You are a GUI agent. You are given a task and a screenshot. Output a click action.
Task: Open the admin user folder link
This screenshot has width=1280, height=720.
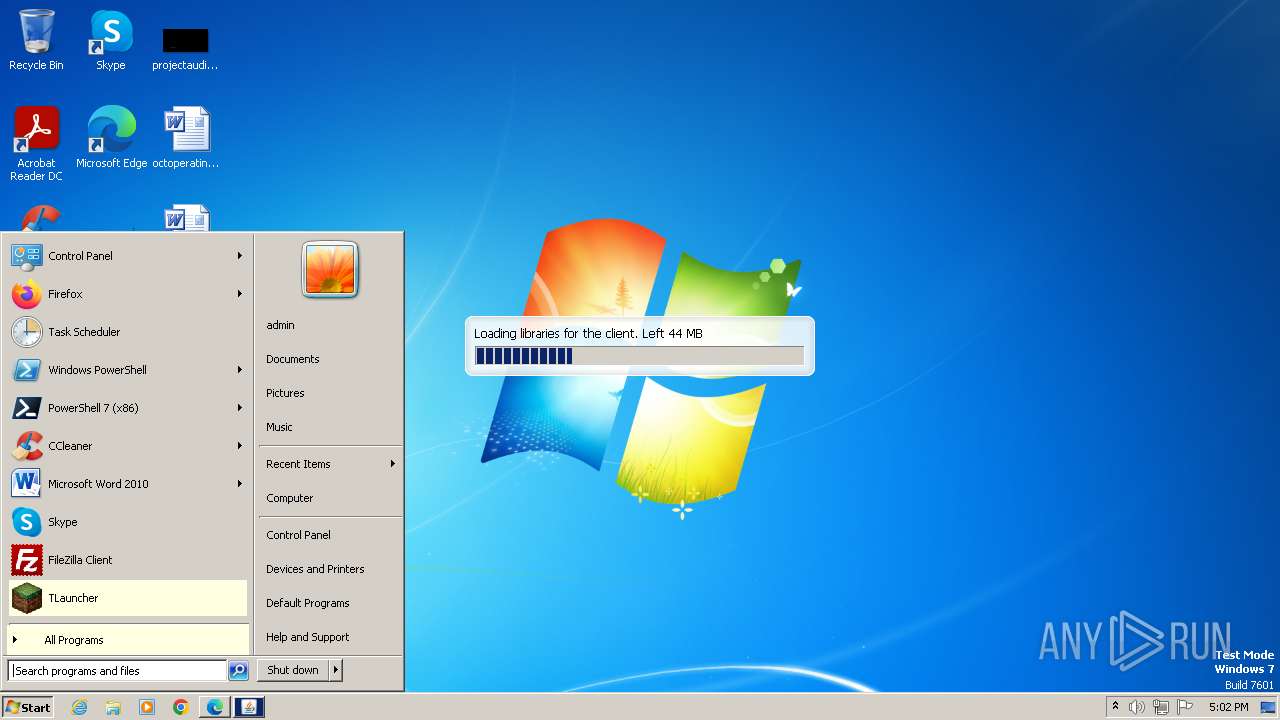coord(280,325)
